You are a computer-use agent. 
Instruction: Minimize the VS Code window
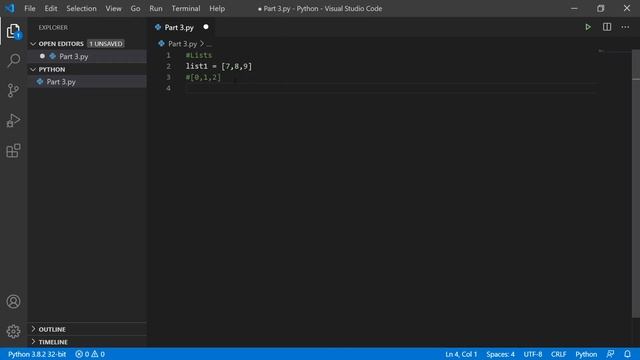coord(574,8)
